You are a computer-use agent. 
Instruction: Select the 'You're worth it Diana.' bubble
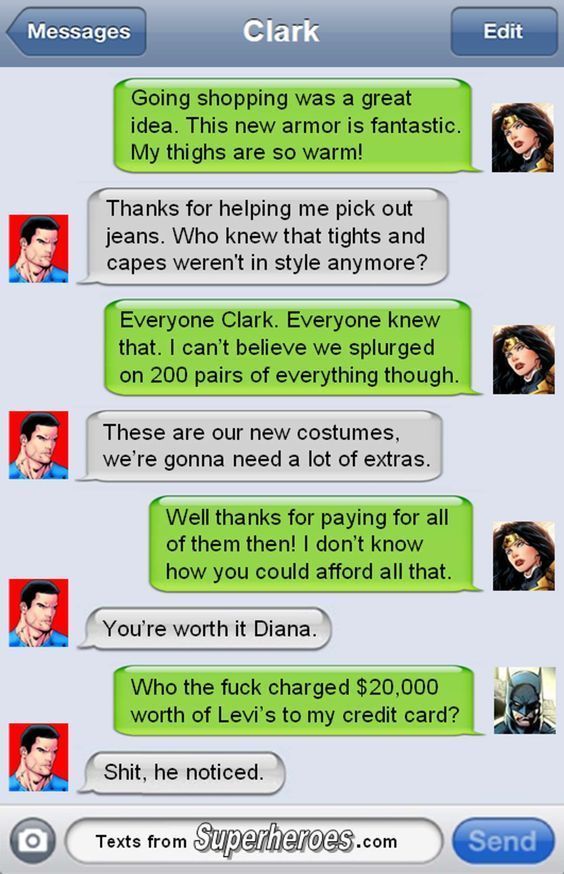(205, 629)
